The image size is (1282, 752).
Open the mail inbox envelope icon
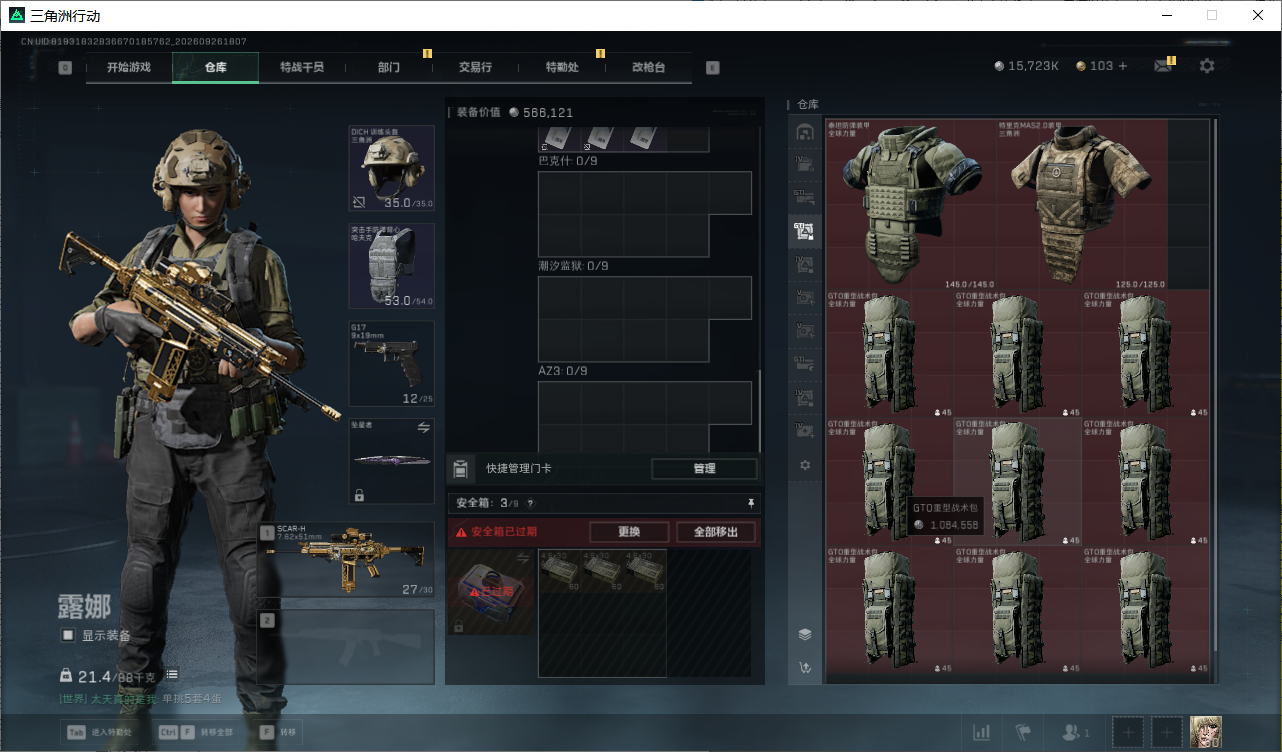point(1163,66)
